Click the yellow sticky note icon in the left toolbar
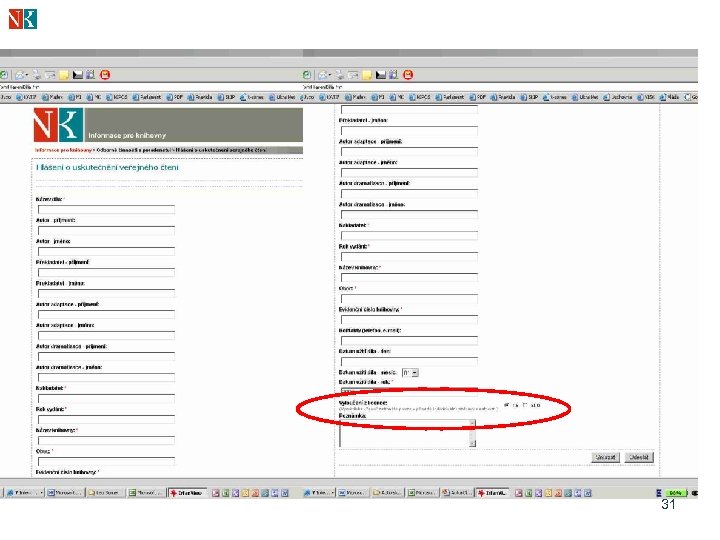The height and width of the screenshot is (540, 720). point(64,75)
